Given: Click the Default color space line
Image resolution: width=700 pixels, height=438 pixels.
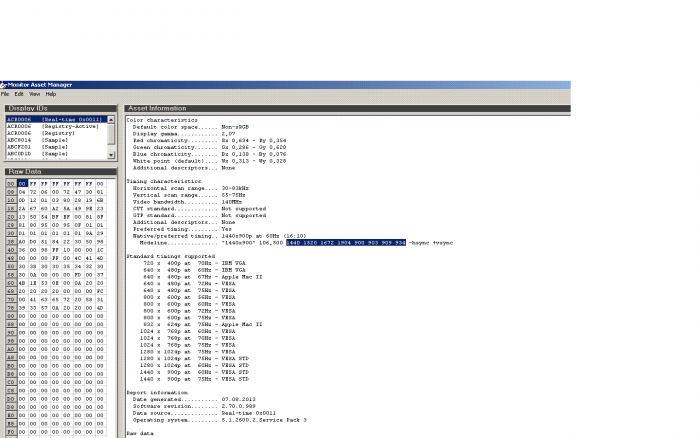Looking at the screenshot, I should (x=191, y=127).
